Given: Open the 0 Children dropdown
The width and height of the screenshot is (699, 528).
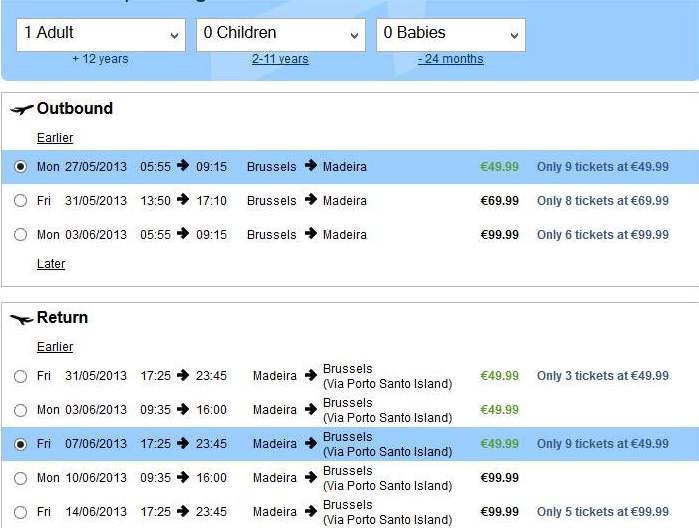Looking at the screenshot, I should 281,35.
